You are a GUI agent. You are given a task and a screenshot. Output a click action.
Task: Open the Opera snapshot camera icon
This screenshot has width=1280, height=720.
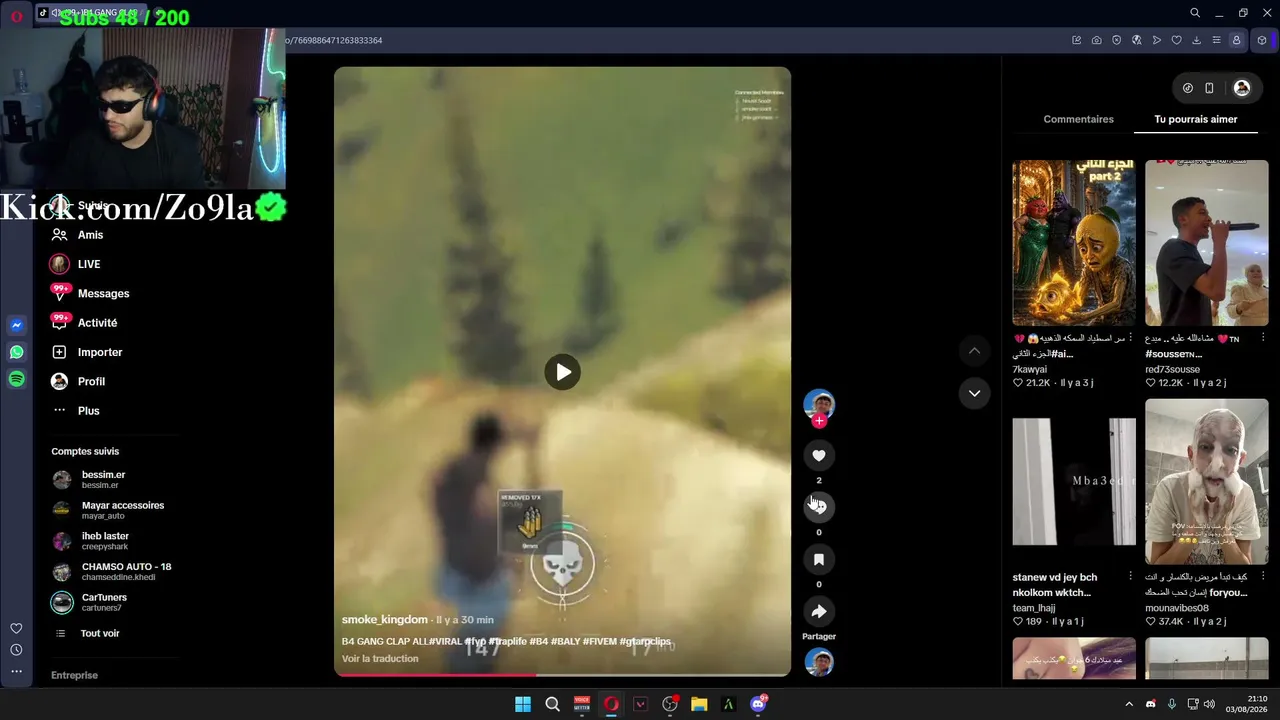click(1097, 40)
